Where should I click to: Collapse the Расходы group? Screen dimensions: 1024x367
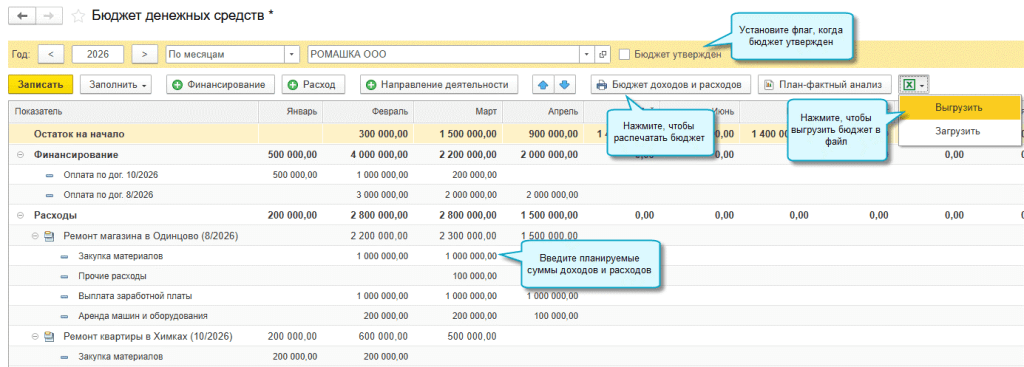tap(20, 215)
